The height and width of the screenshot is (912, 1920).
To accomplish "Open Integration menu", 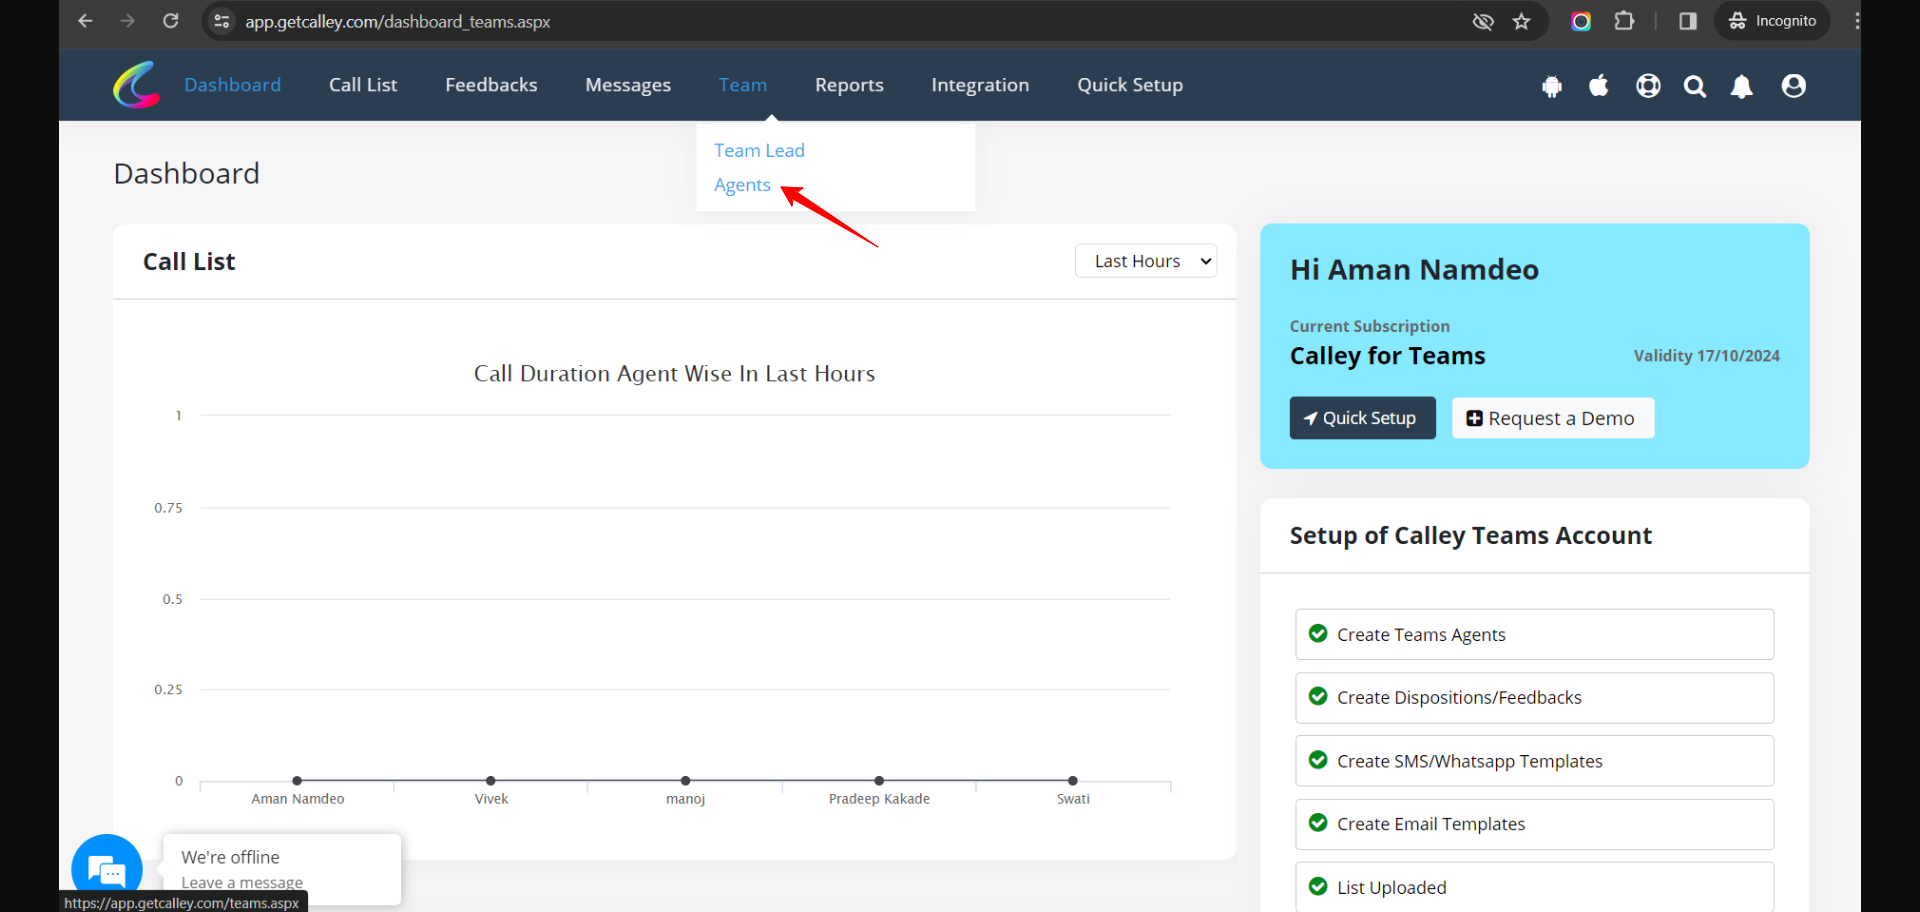I will point(980,85).
